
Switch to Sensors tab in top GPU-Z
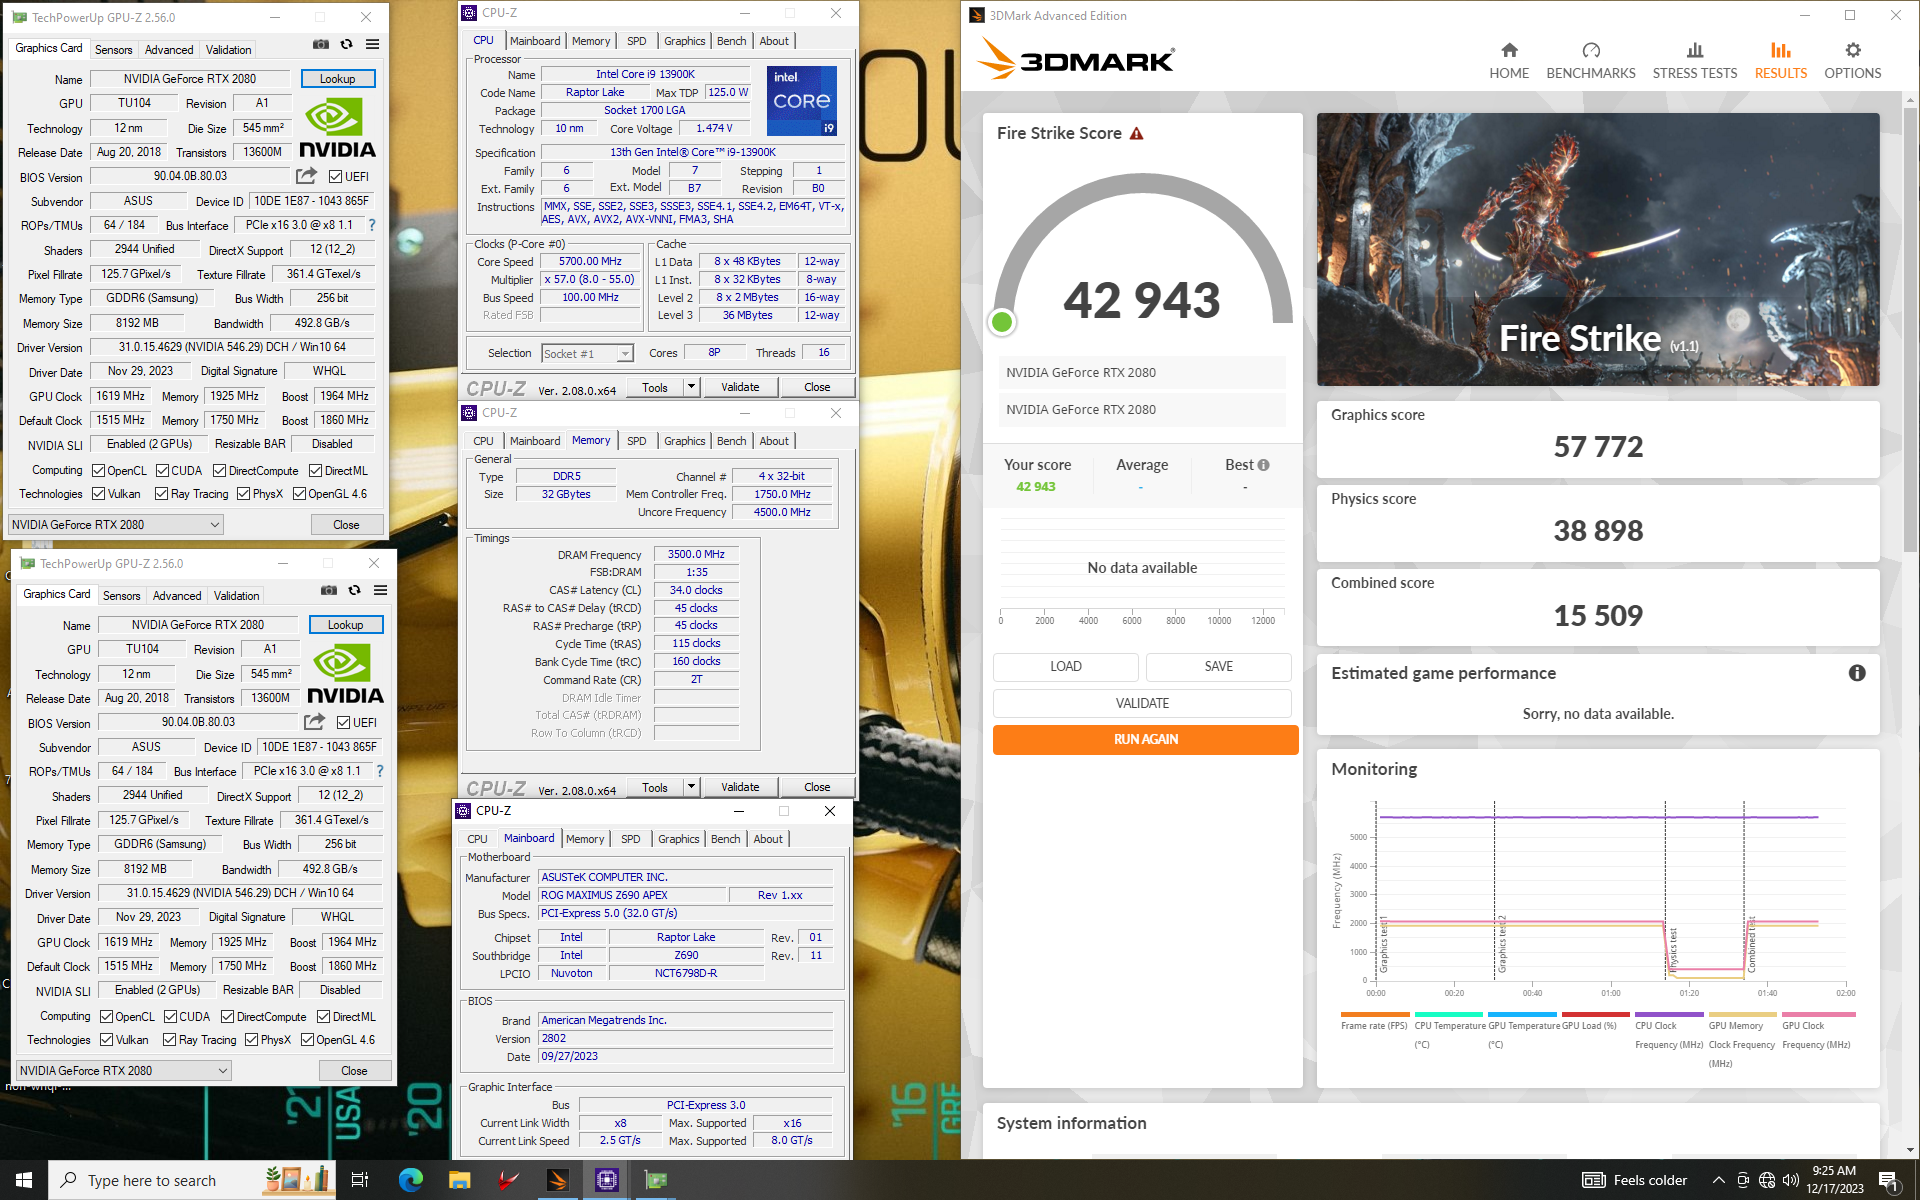pos(113,50)
